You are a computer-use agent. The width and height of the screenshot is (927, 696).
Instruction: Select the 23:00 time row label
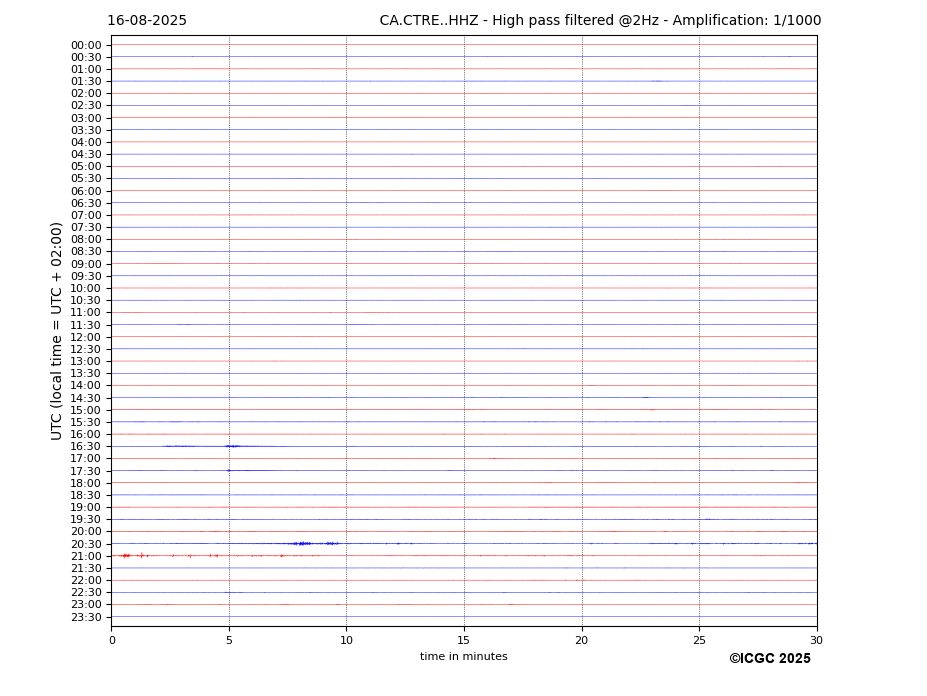coord(86,605)
